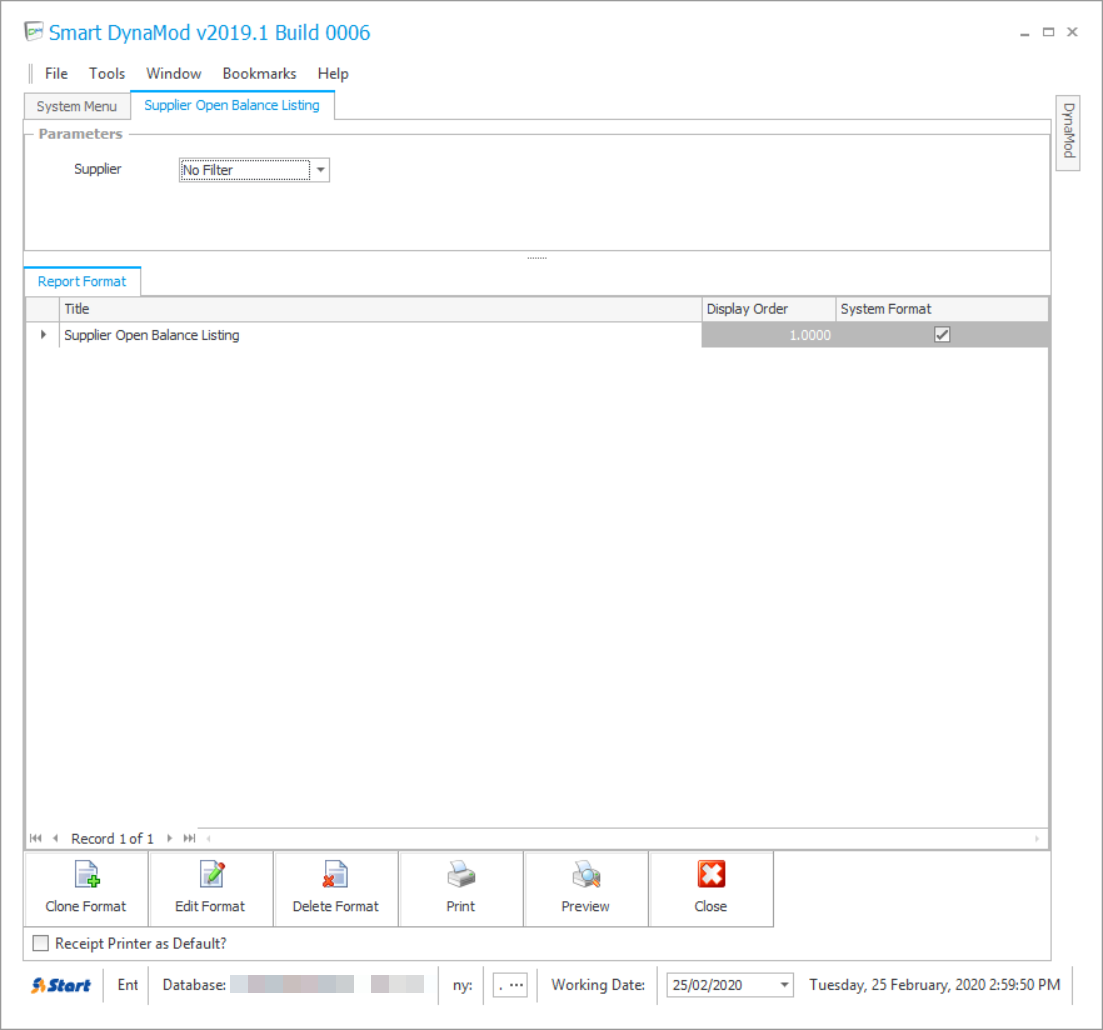Switch to the System Menu tab
The height and width of the screenshot is (1030, 1103).
pyautogui.click(x=77, y=106)
